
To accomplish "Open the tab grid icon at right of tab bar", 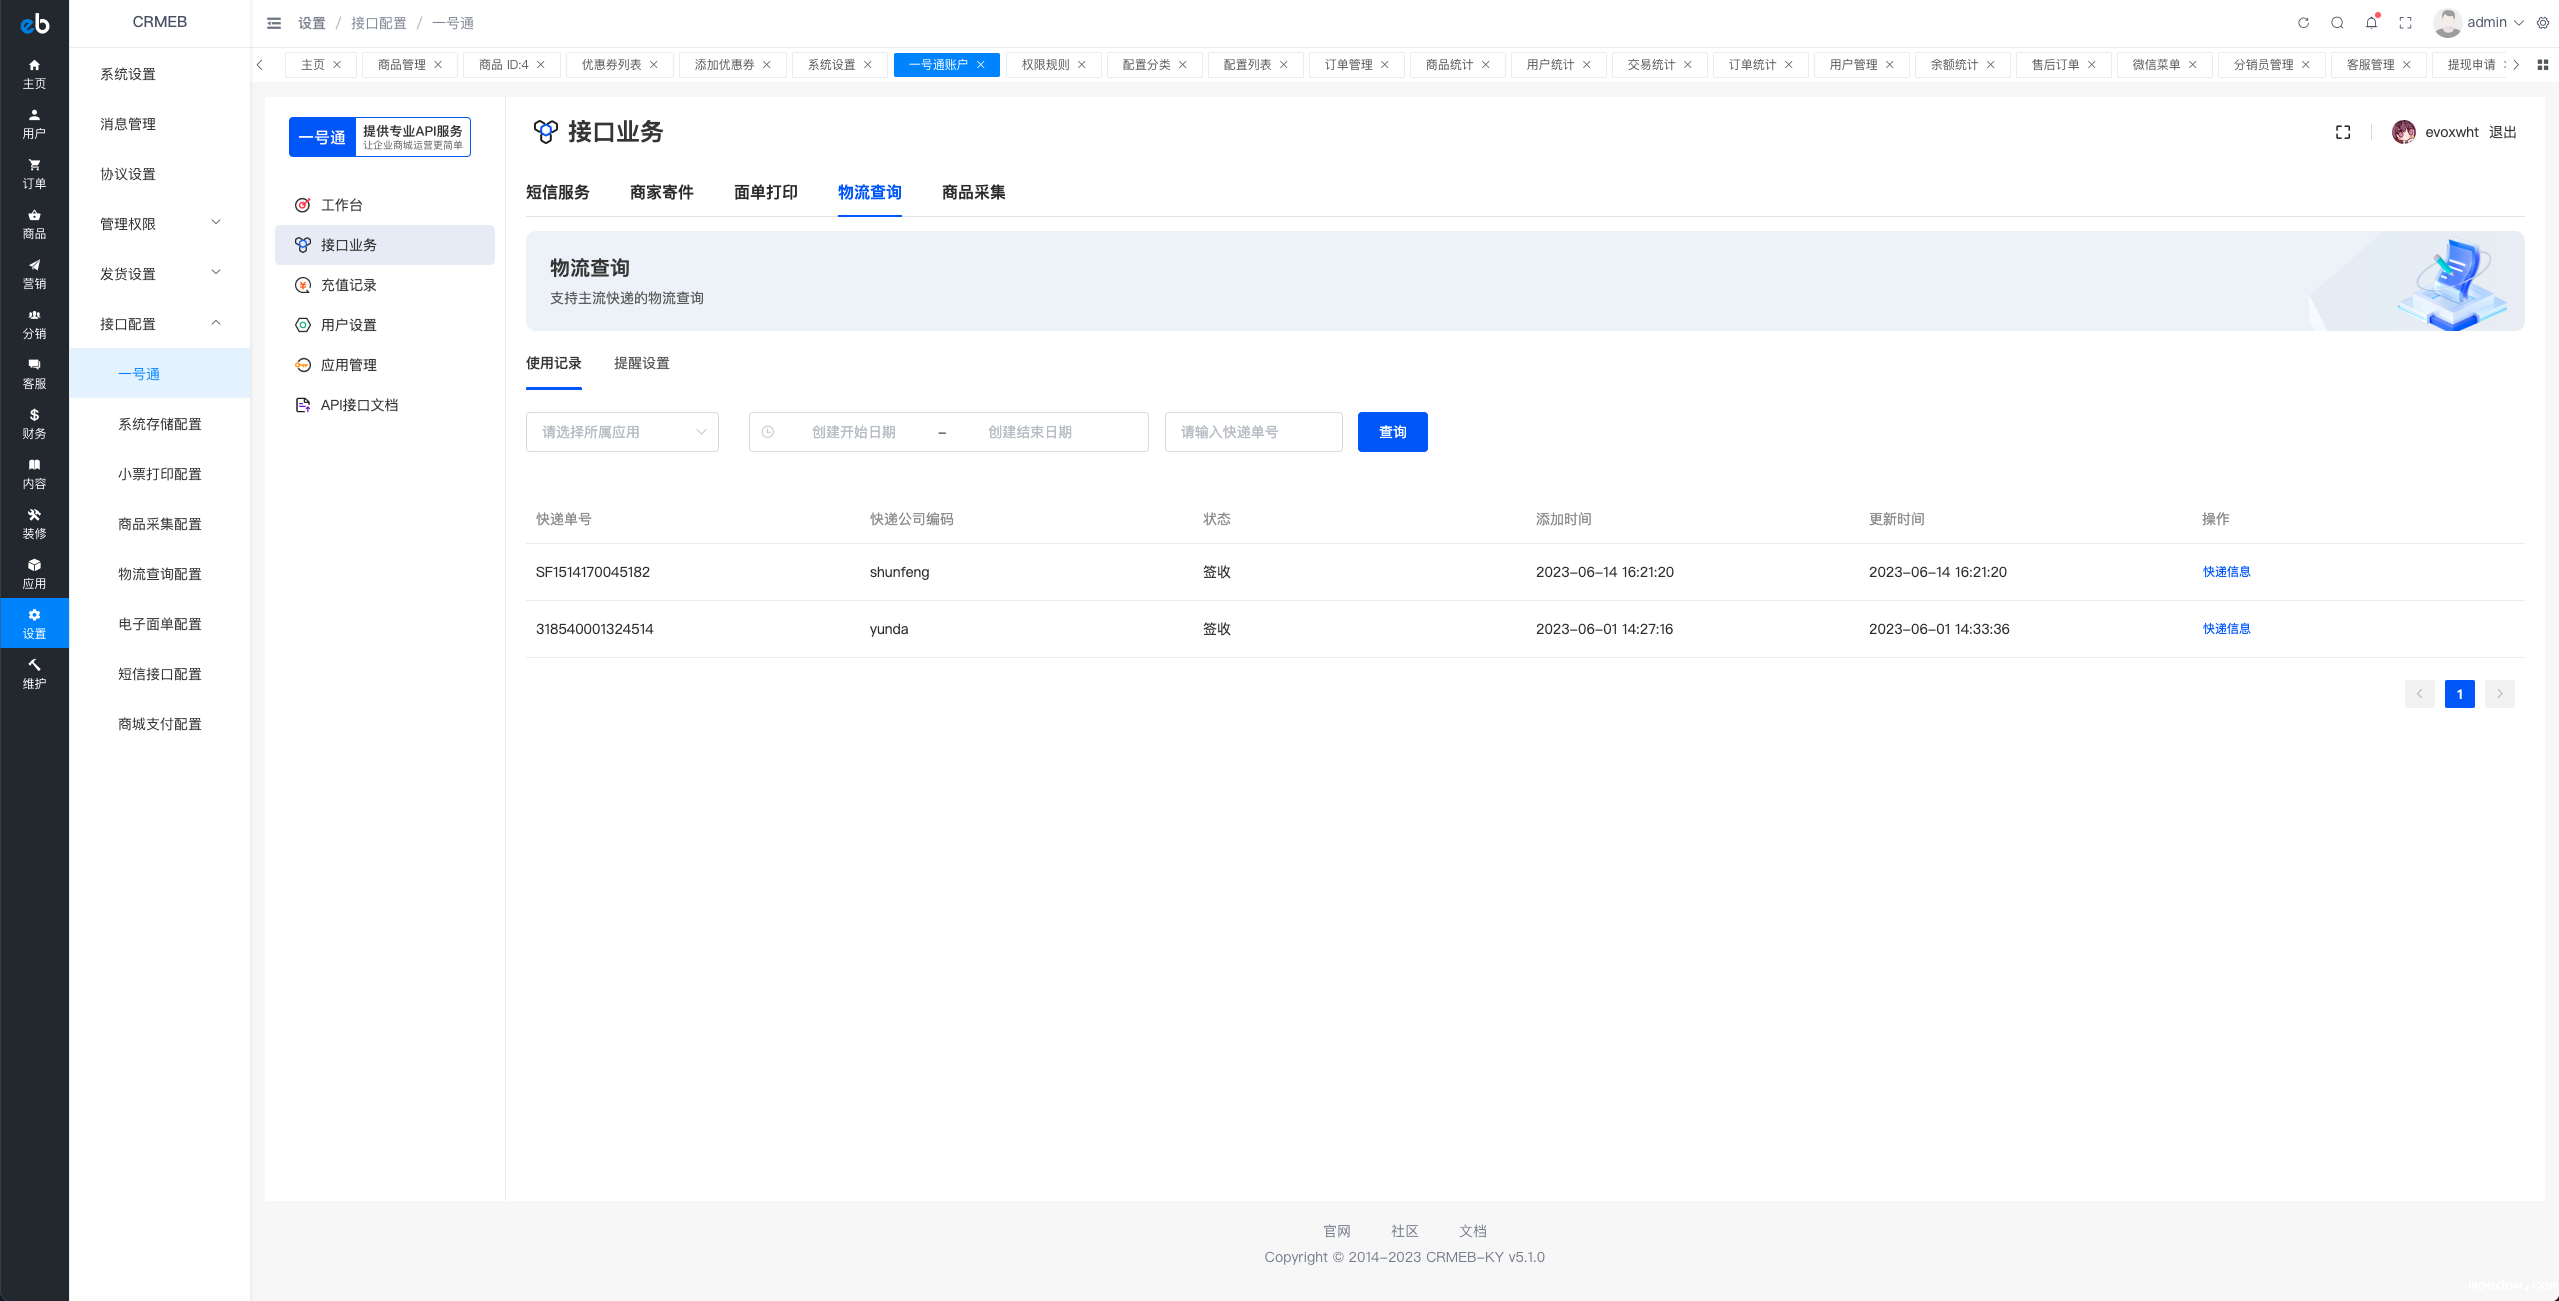I will click(2542, 65).
